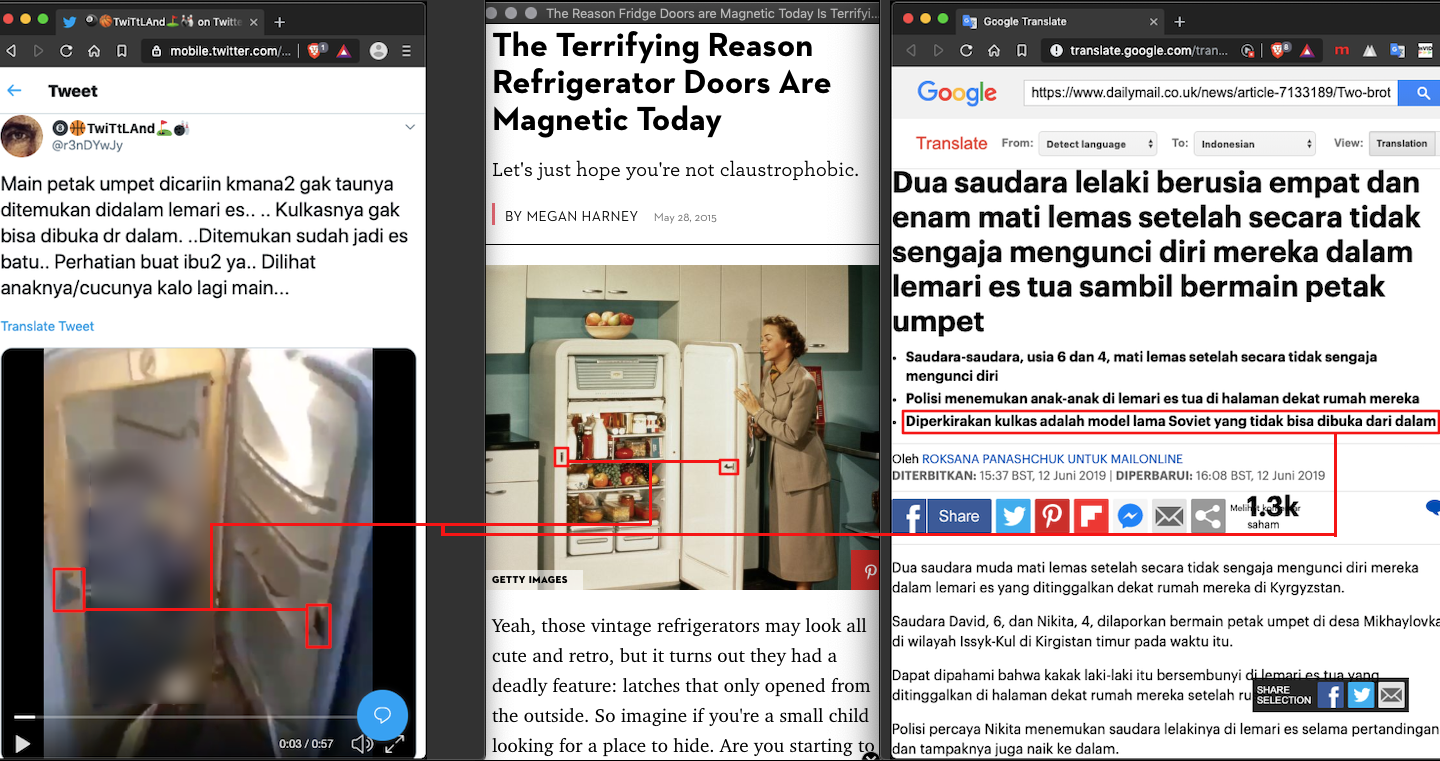This screenshot has width=1440, height=761.
Task: Click the blue back arrow beside Tweet
Action: point(15,91)
